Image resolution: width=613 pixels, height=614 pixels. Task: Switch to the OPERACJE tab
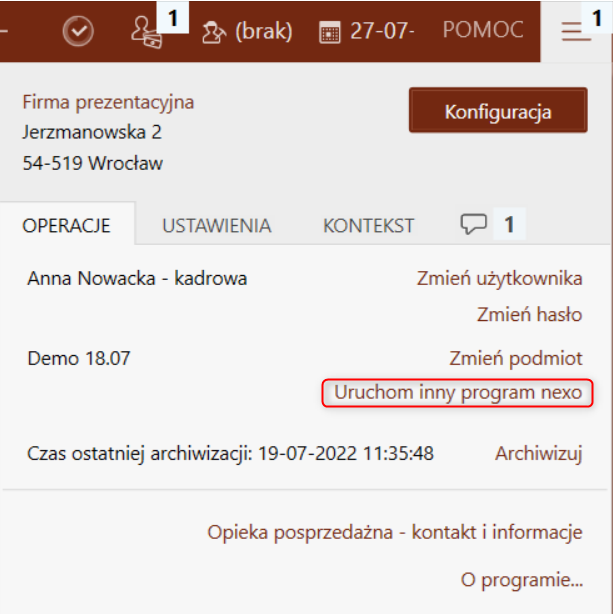pyautogui.click(x=67, y=226)
